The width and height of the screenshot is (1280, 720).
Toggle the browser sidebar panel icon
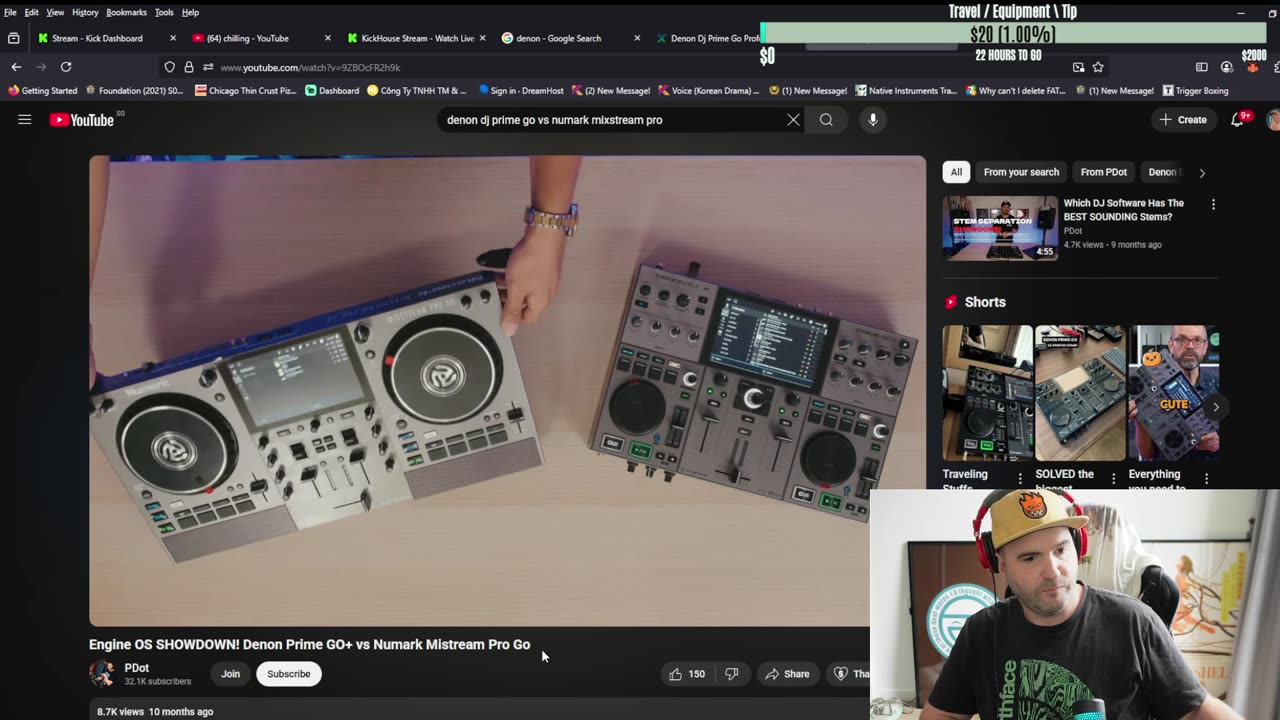click(1202, 67)
